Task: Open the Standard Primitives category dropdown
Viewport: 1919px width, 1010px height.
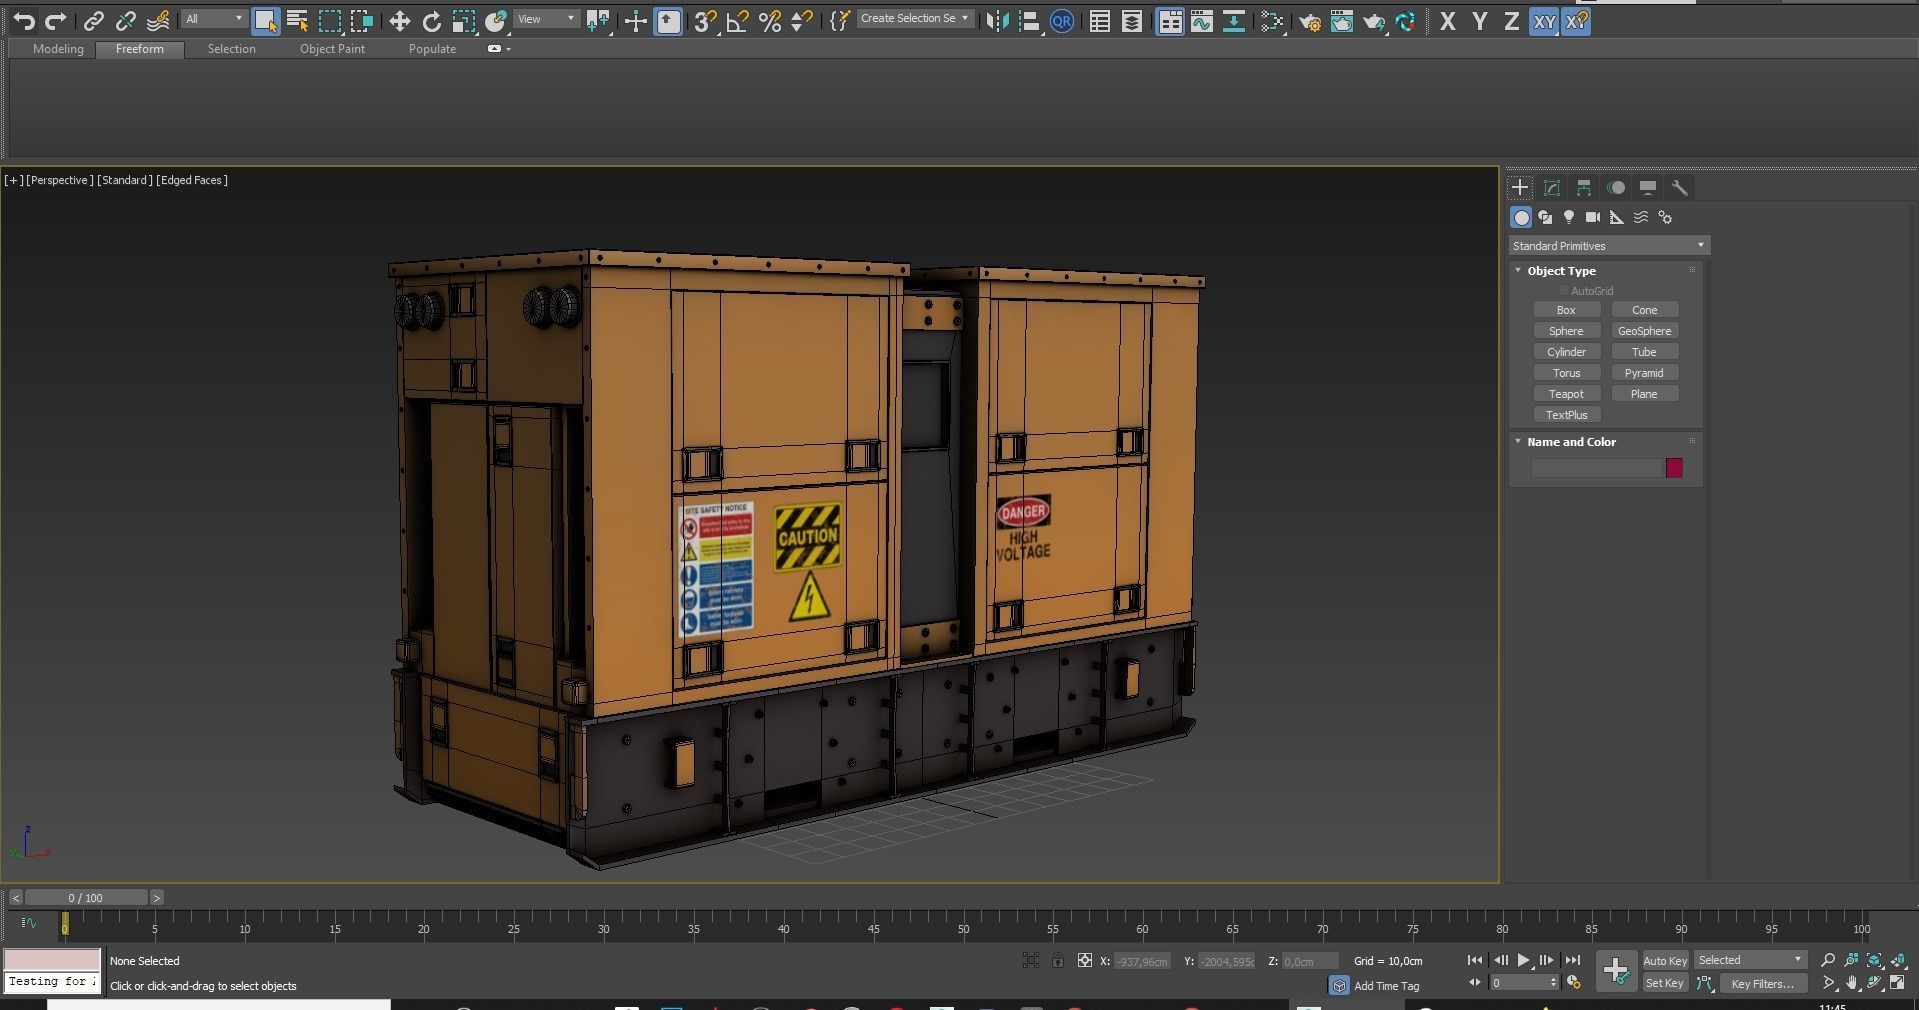Action: pyautogui.click(x=1609, y=246)
